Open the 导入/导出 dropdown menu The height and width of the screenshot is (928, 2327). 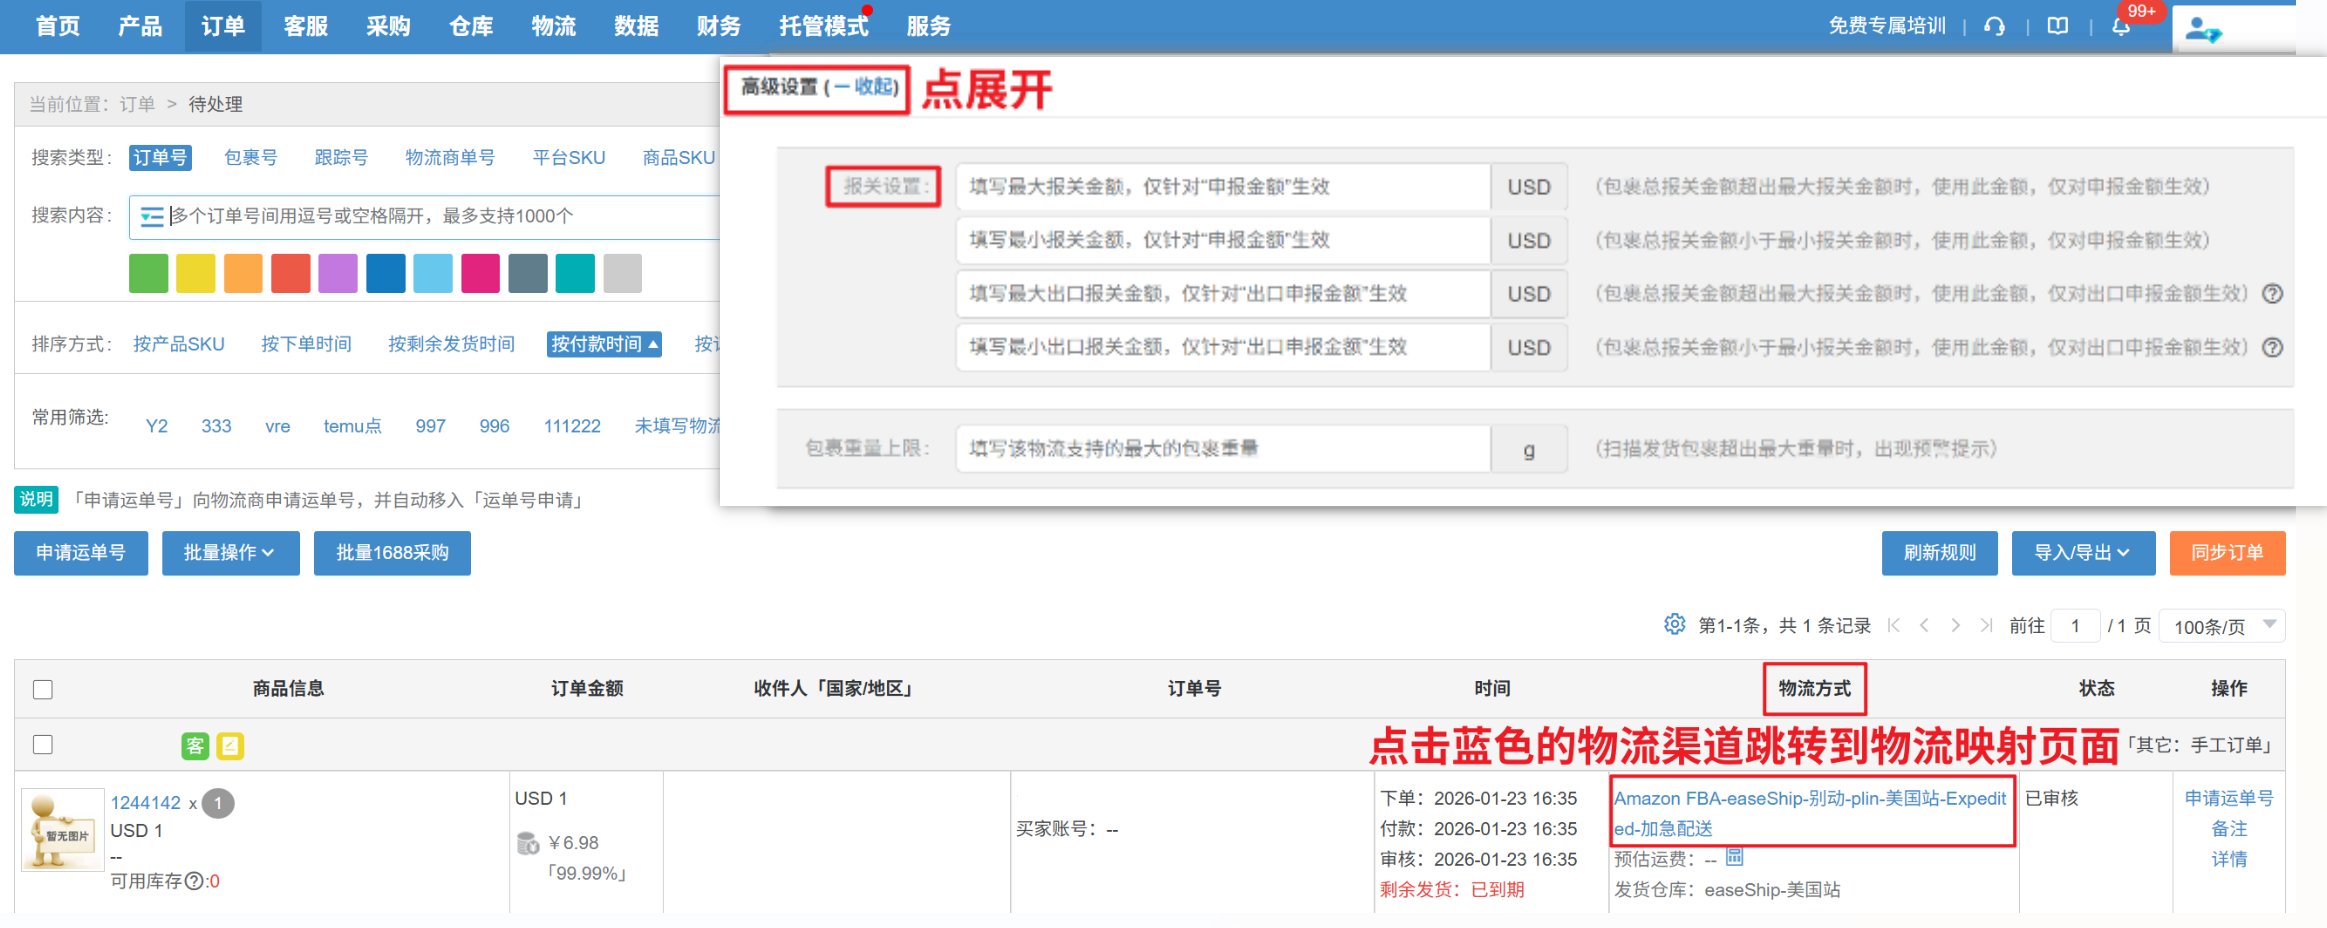pos(2082,553)
